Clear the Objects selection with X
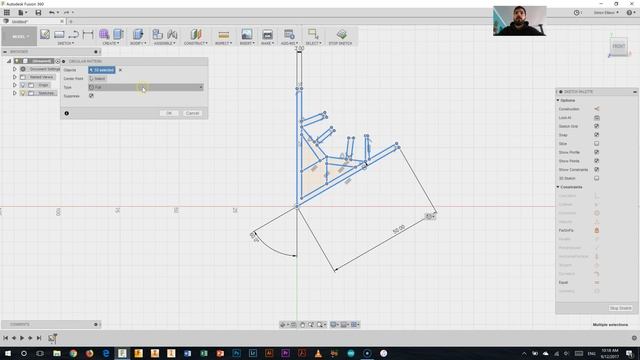This screenshot has height=360, width=640. (x=120, y=70)
